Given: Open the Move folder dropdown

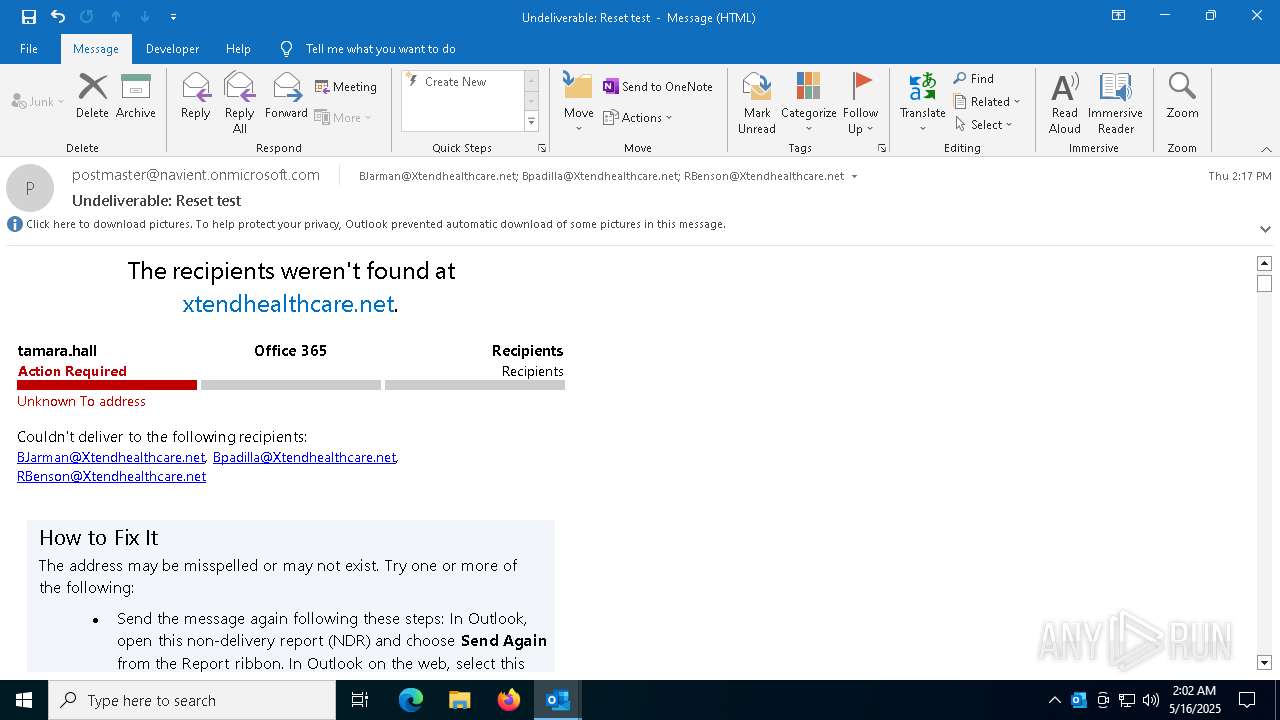Looking at the screenshot, I should 579,102.
